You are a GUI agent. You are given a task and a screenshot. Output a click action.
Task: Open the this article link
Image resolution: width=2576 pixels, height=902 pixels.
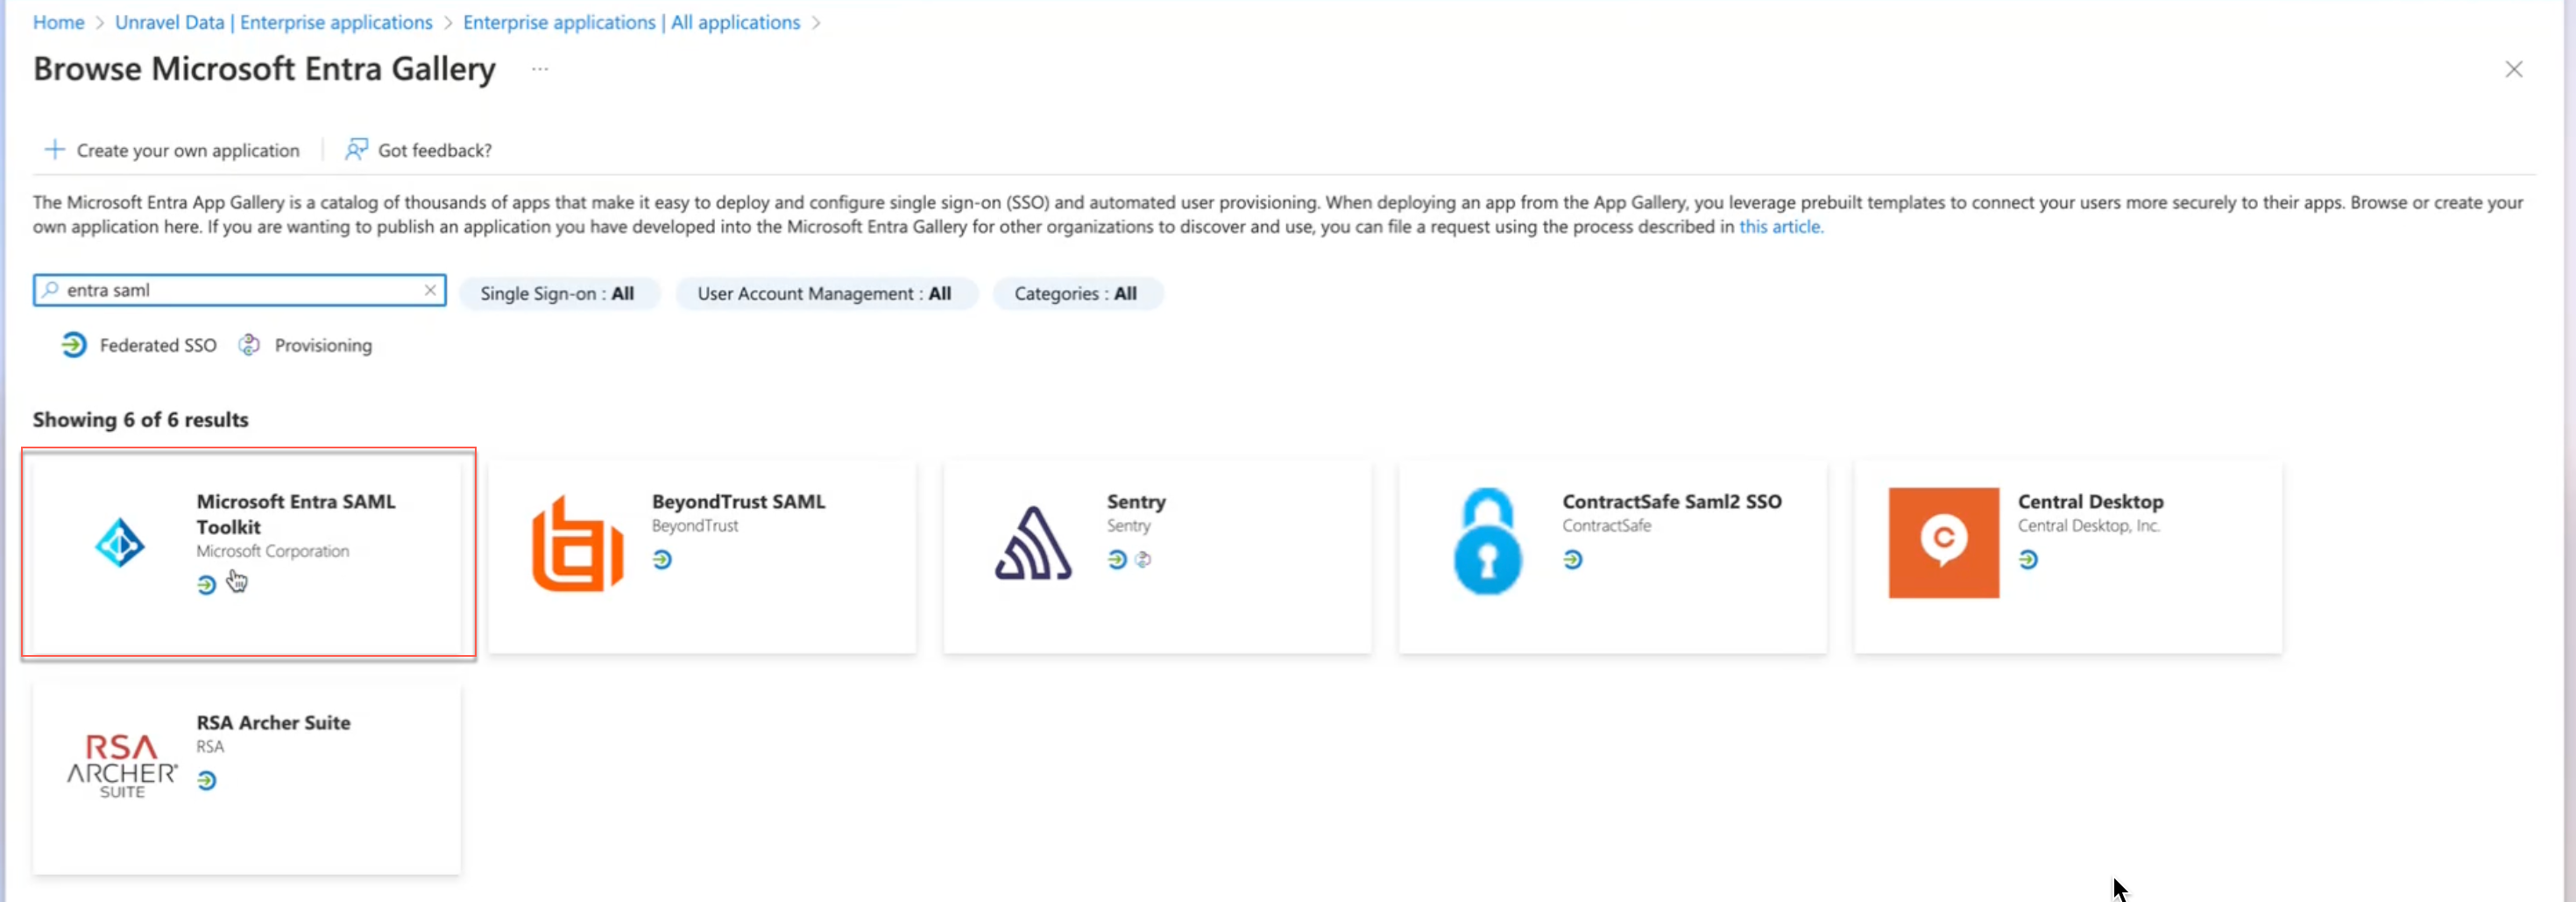(1781, 227)
